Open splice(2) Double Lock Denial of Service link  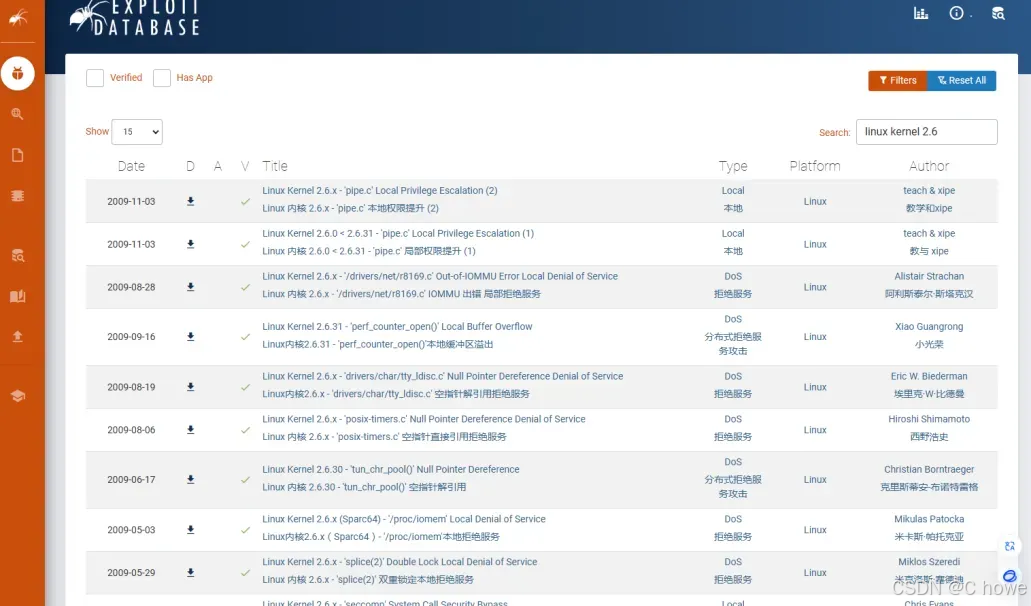click(x=399, y=562)
